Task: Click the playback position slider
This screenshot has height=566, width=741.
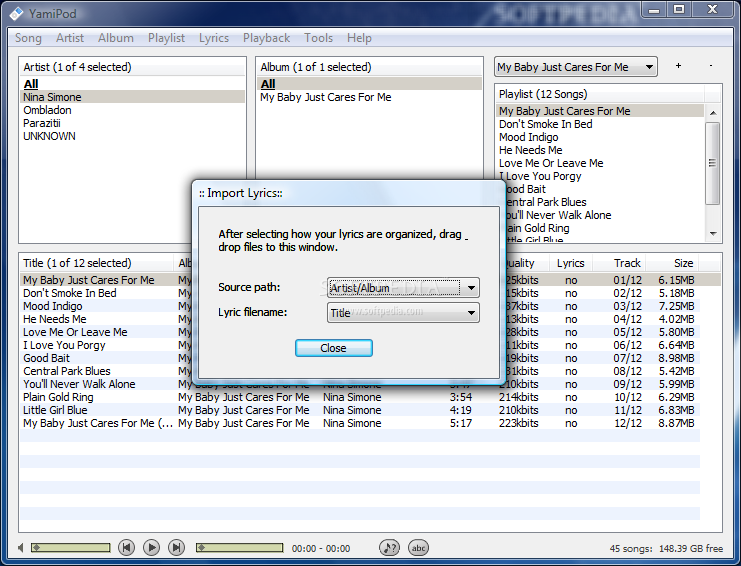Action: [x=240, y=548]
